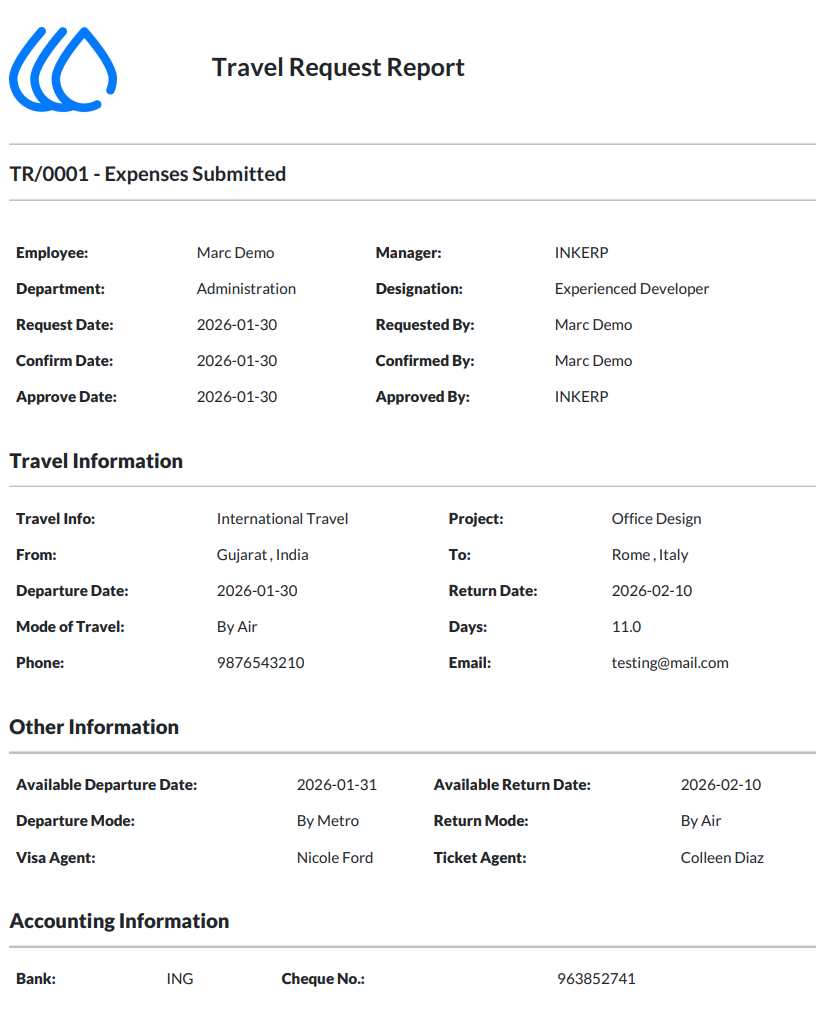Select the Departure Date value 2026-01-30
The height and width of the screenshot is (1020, 826).
tap(257, 591)
